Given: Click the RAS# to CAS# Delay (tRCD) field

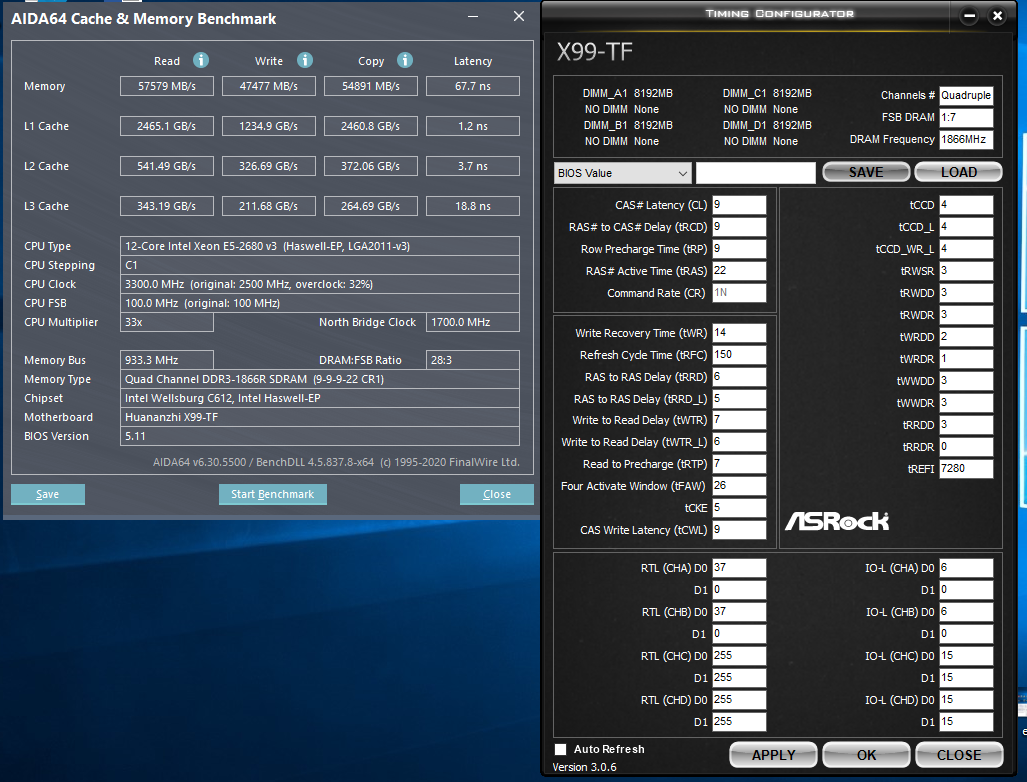Looking at the screenshot, I should tap(739, 227).
